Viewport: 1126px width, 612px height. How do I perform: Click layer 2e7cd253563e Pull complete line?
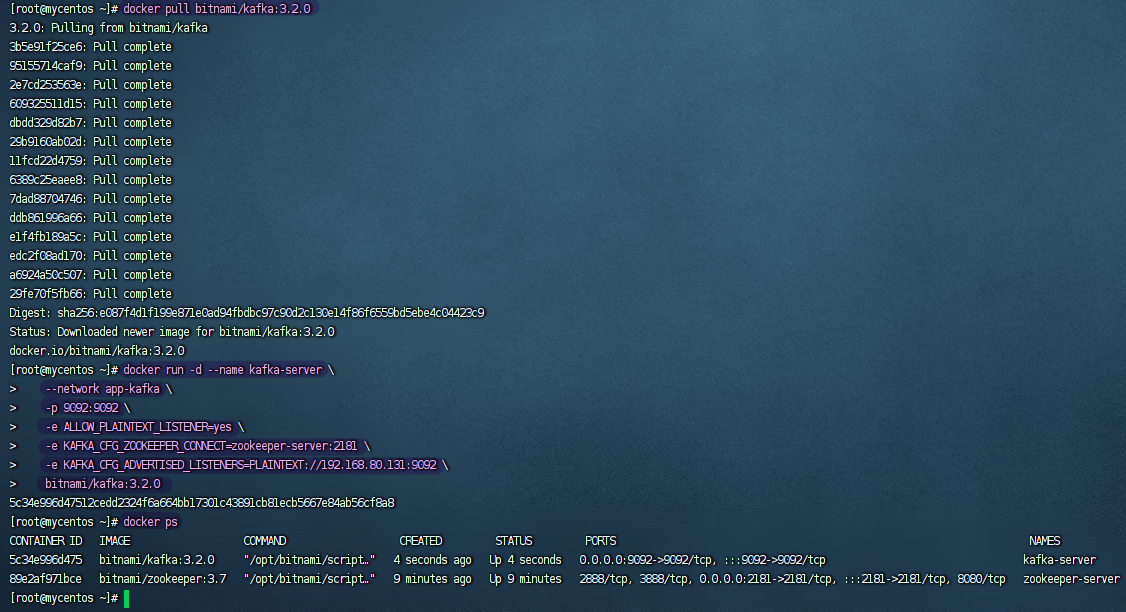click(90, 85)
